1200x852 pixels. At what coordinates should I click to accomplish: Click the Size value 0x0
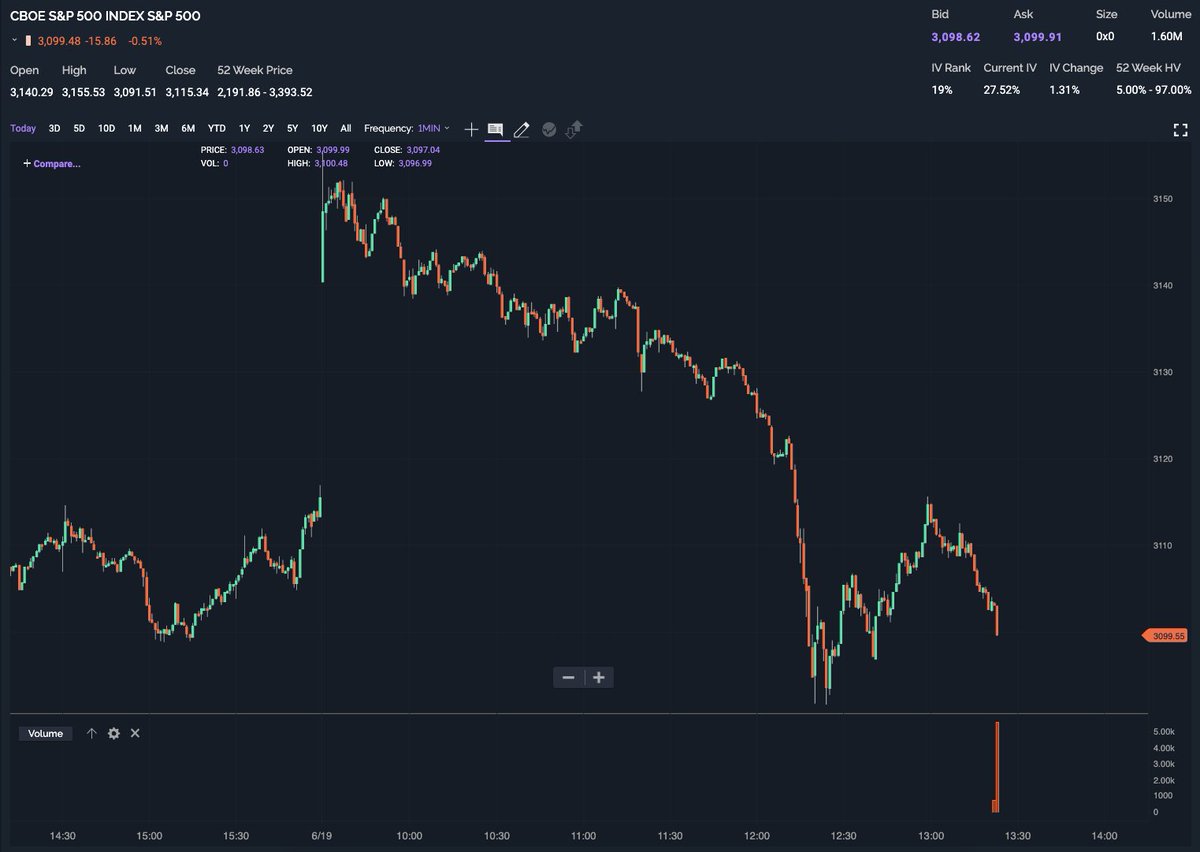(x=1105, y=37)
